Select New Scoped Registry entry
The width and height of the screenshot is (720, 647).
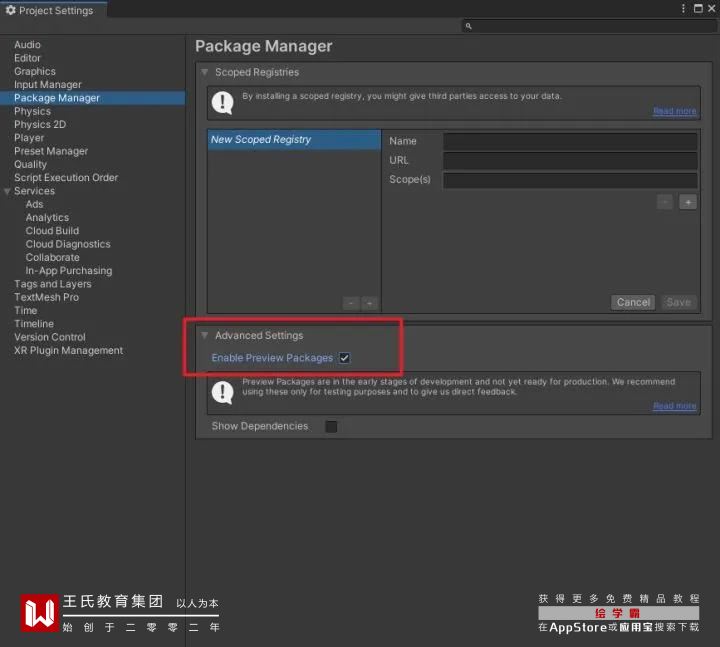pyautogui.click(x=294, y=139)
